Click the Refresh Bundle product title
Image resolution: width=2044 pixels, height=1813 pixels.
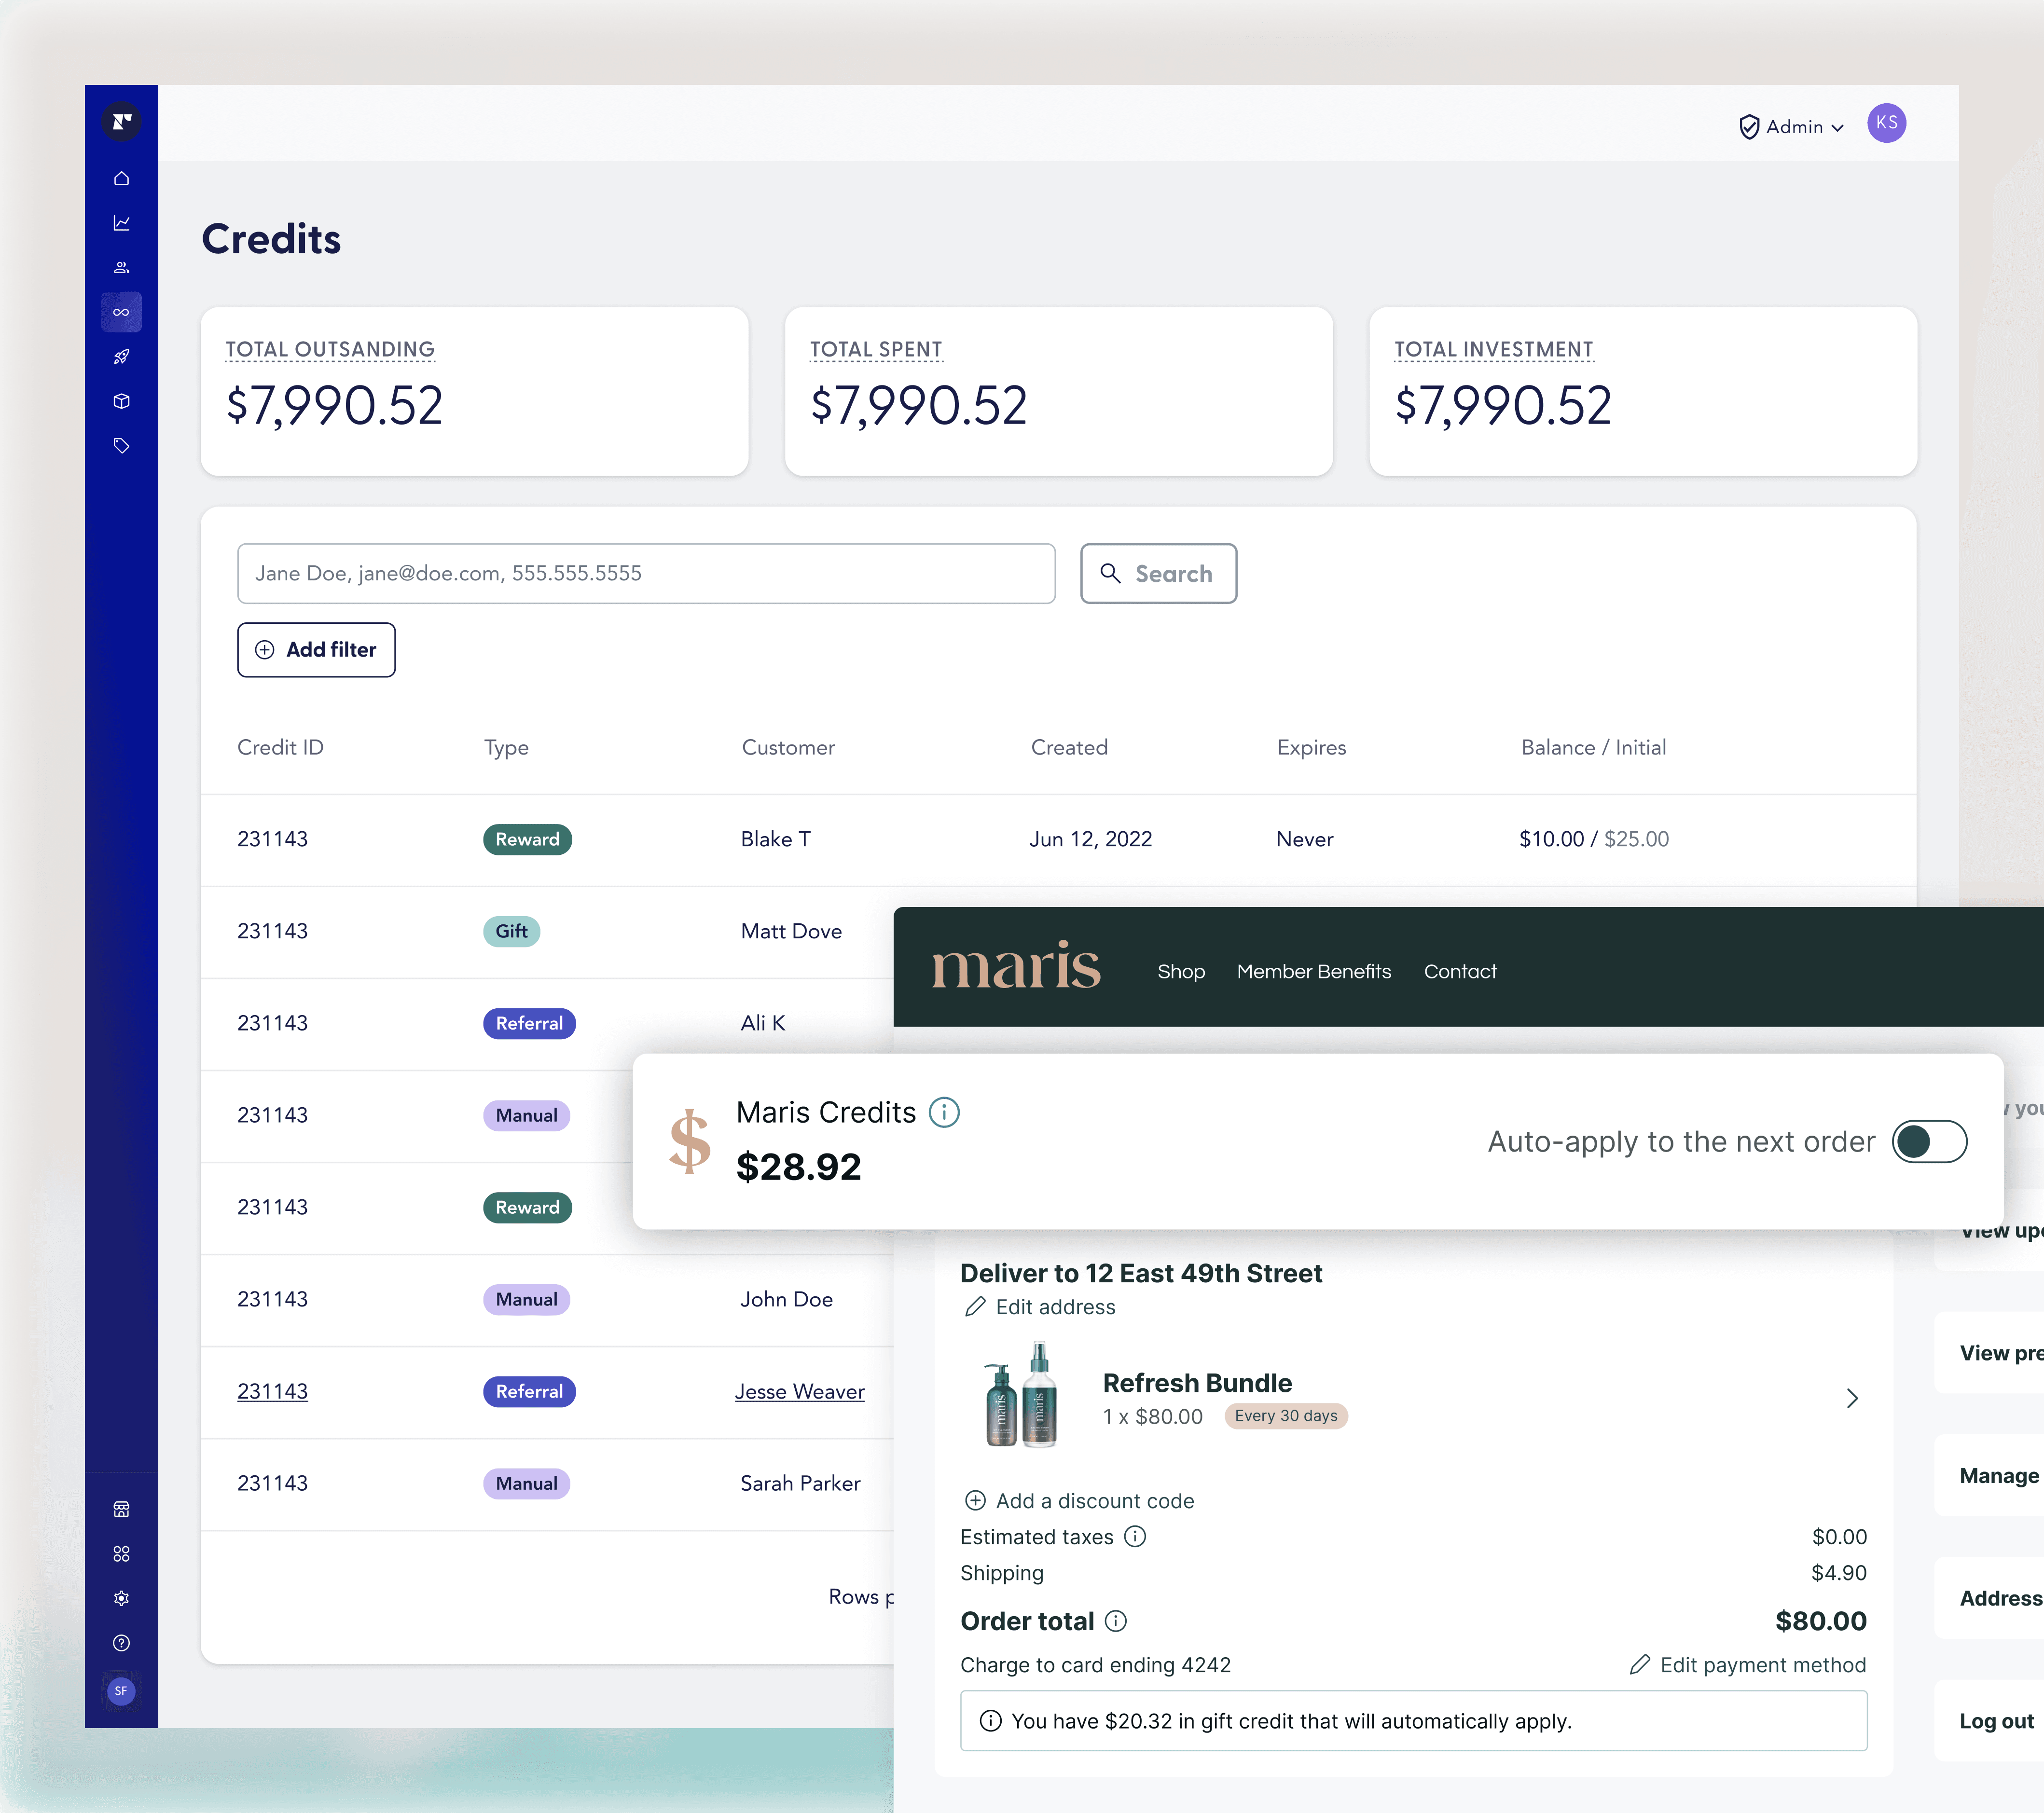click(1197, 1383)
